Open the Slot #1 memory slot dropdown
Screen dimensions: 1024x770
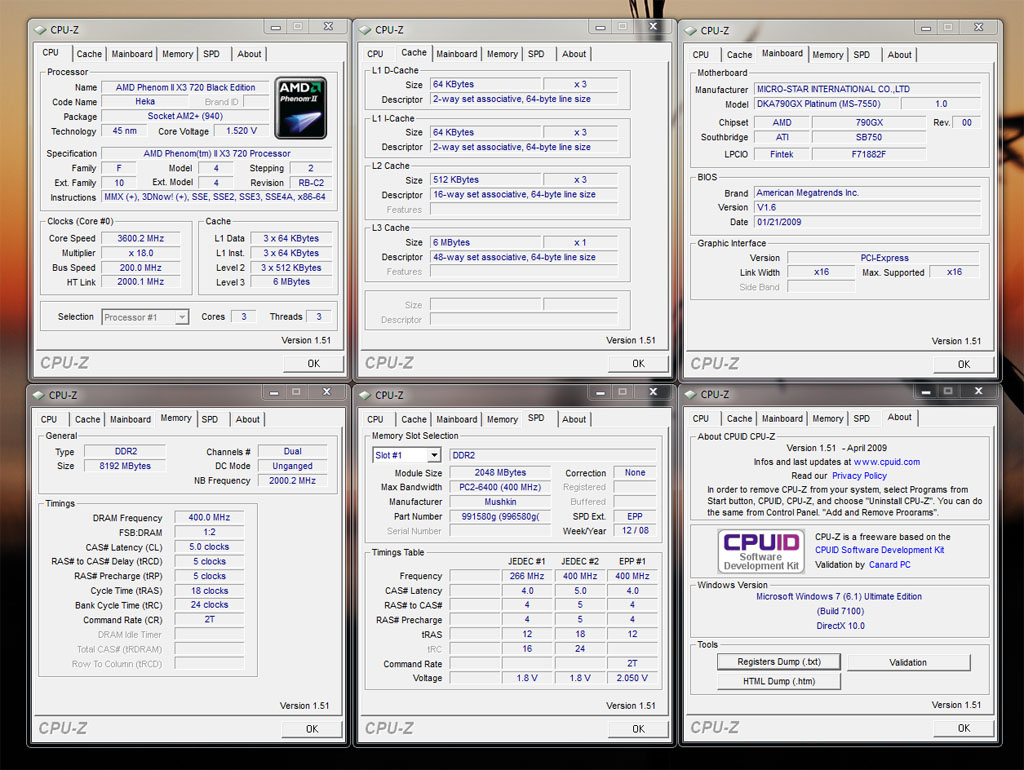[x=434, y=455]
